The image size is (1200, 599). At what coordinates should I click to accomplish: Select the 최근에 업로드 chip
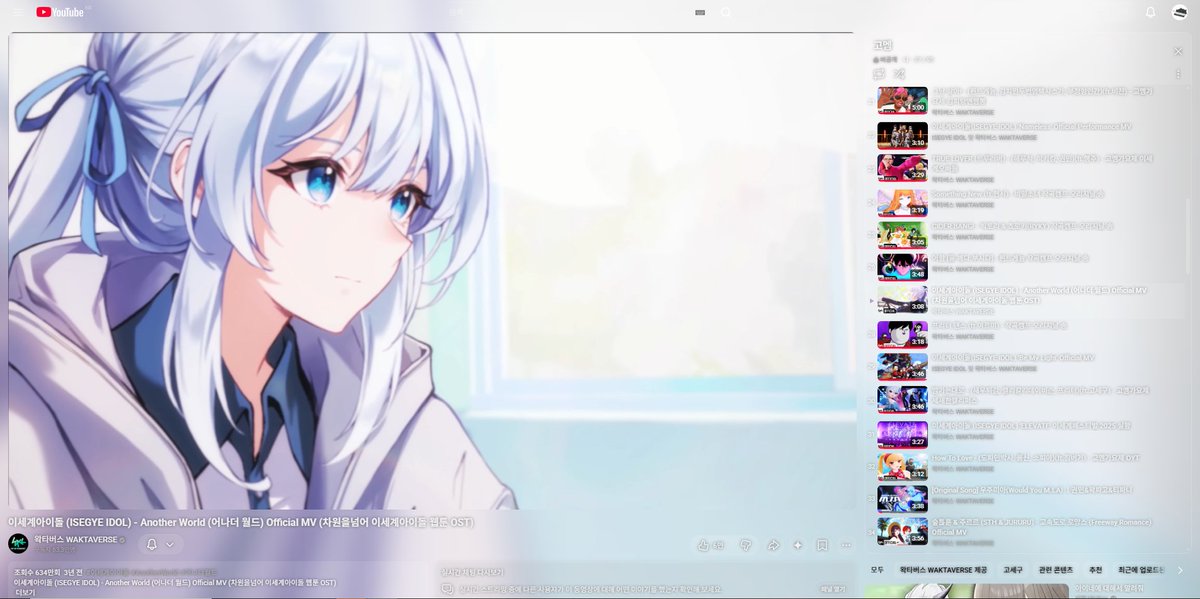tap(1141, 570)
